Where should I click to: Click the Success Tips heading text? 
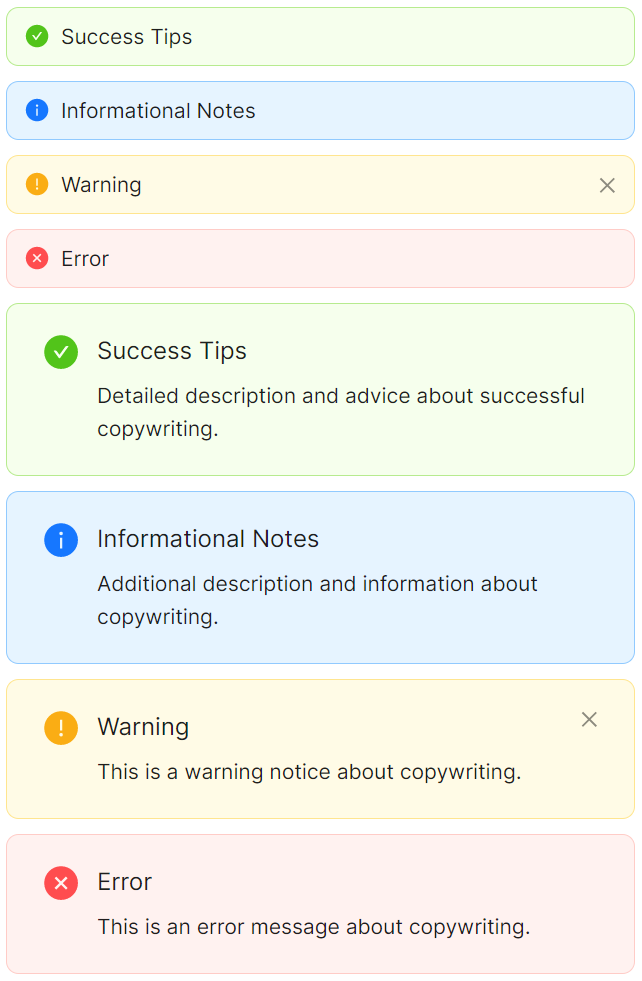pyautogui.click(x=172, y=351)
